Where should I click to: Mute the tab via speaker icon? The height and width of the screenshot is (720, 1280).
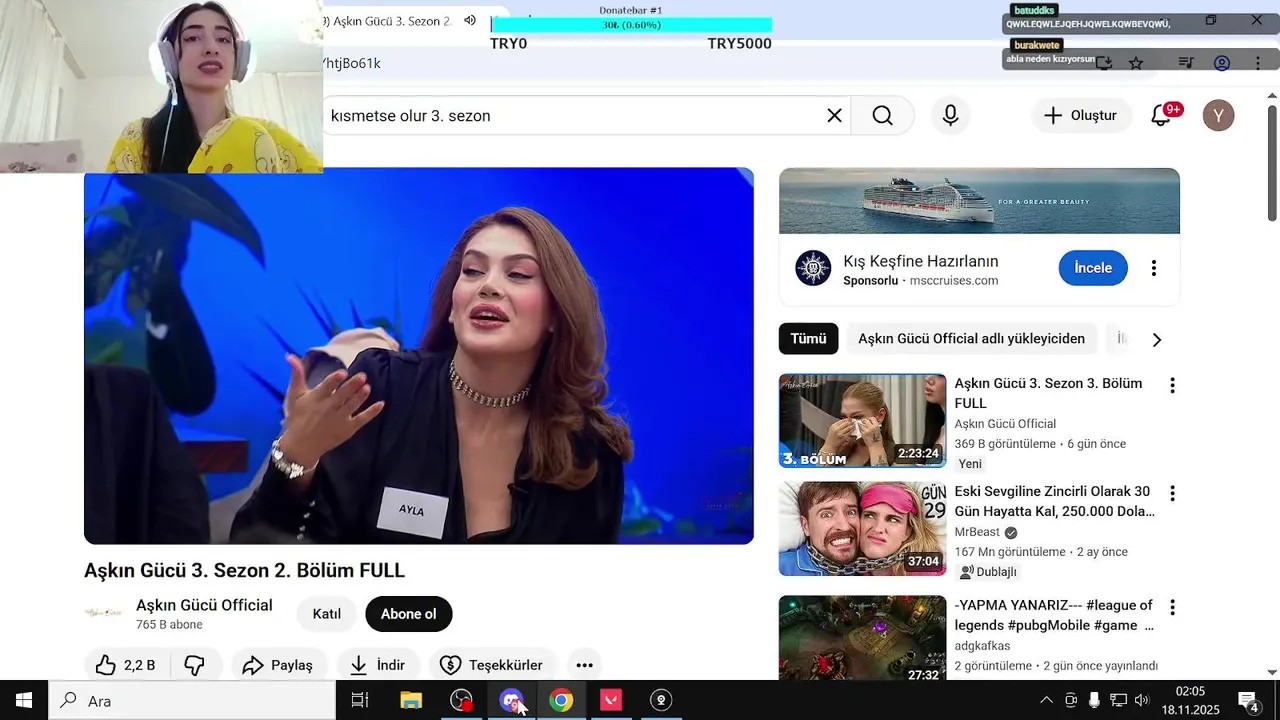tap(470, 21)
